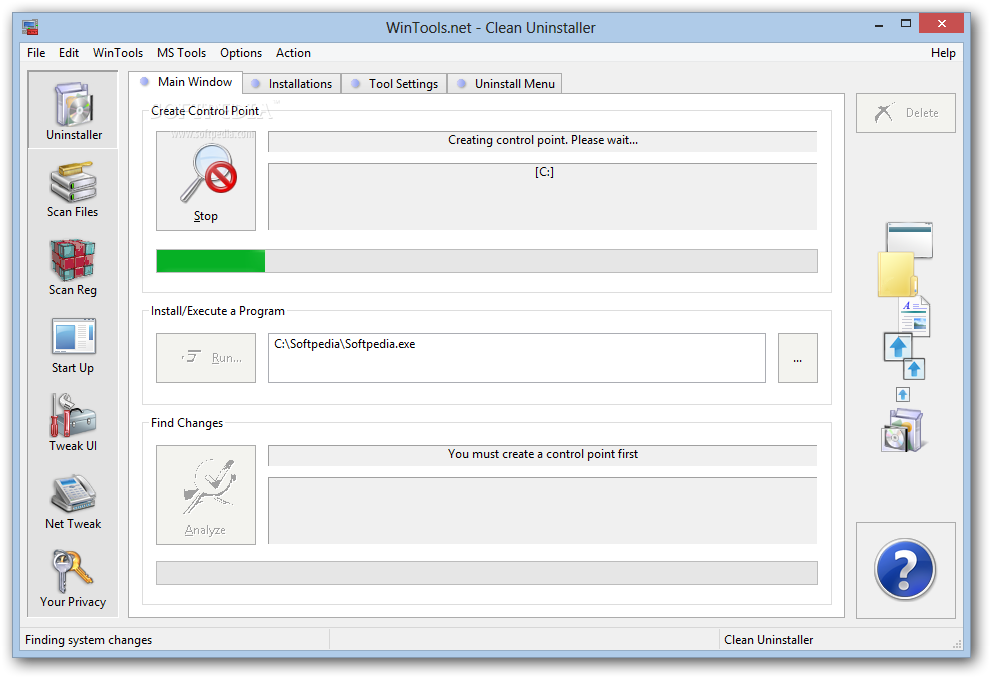991x678 pixels.
Task: Switch to the Tool Settings tab
Action: 394,83
